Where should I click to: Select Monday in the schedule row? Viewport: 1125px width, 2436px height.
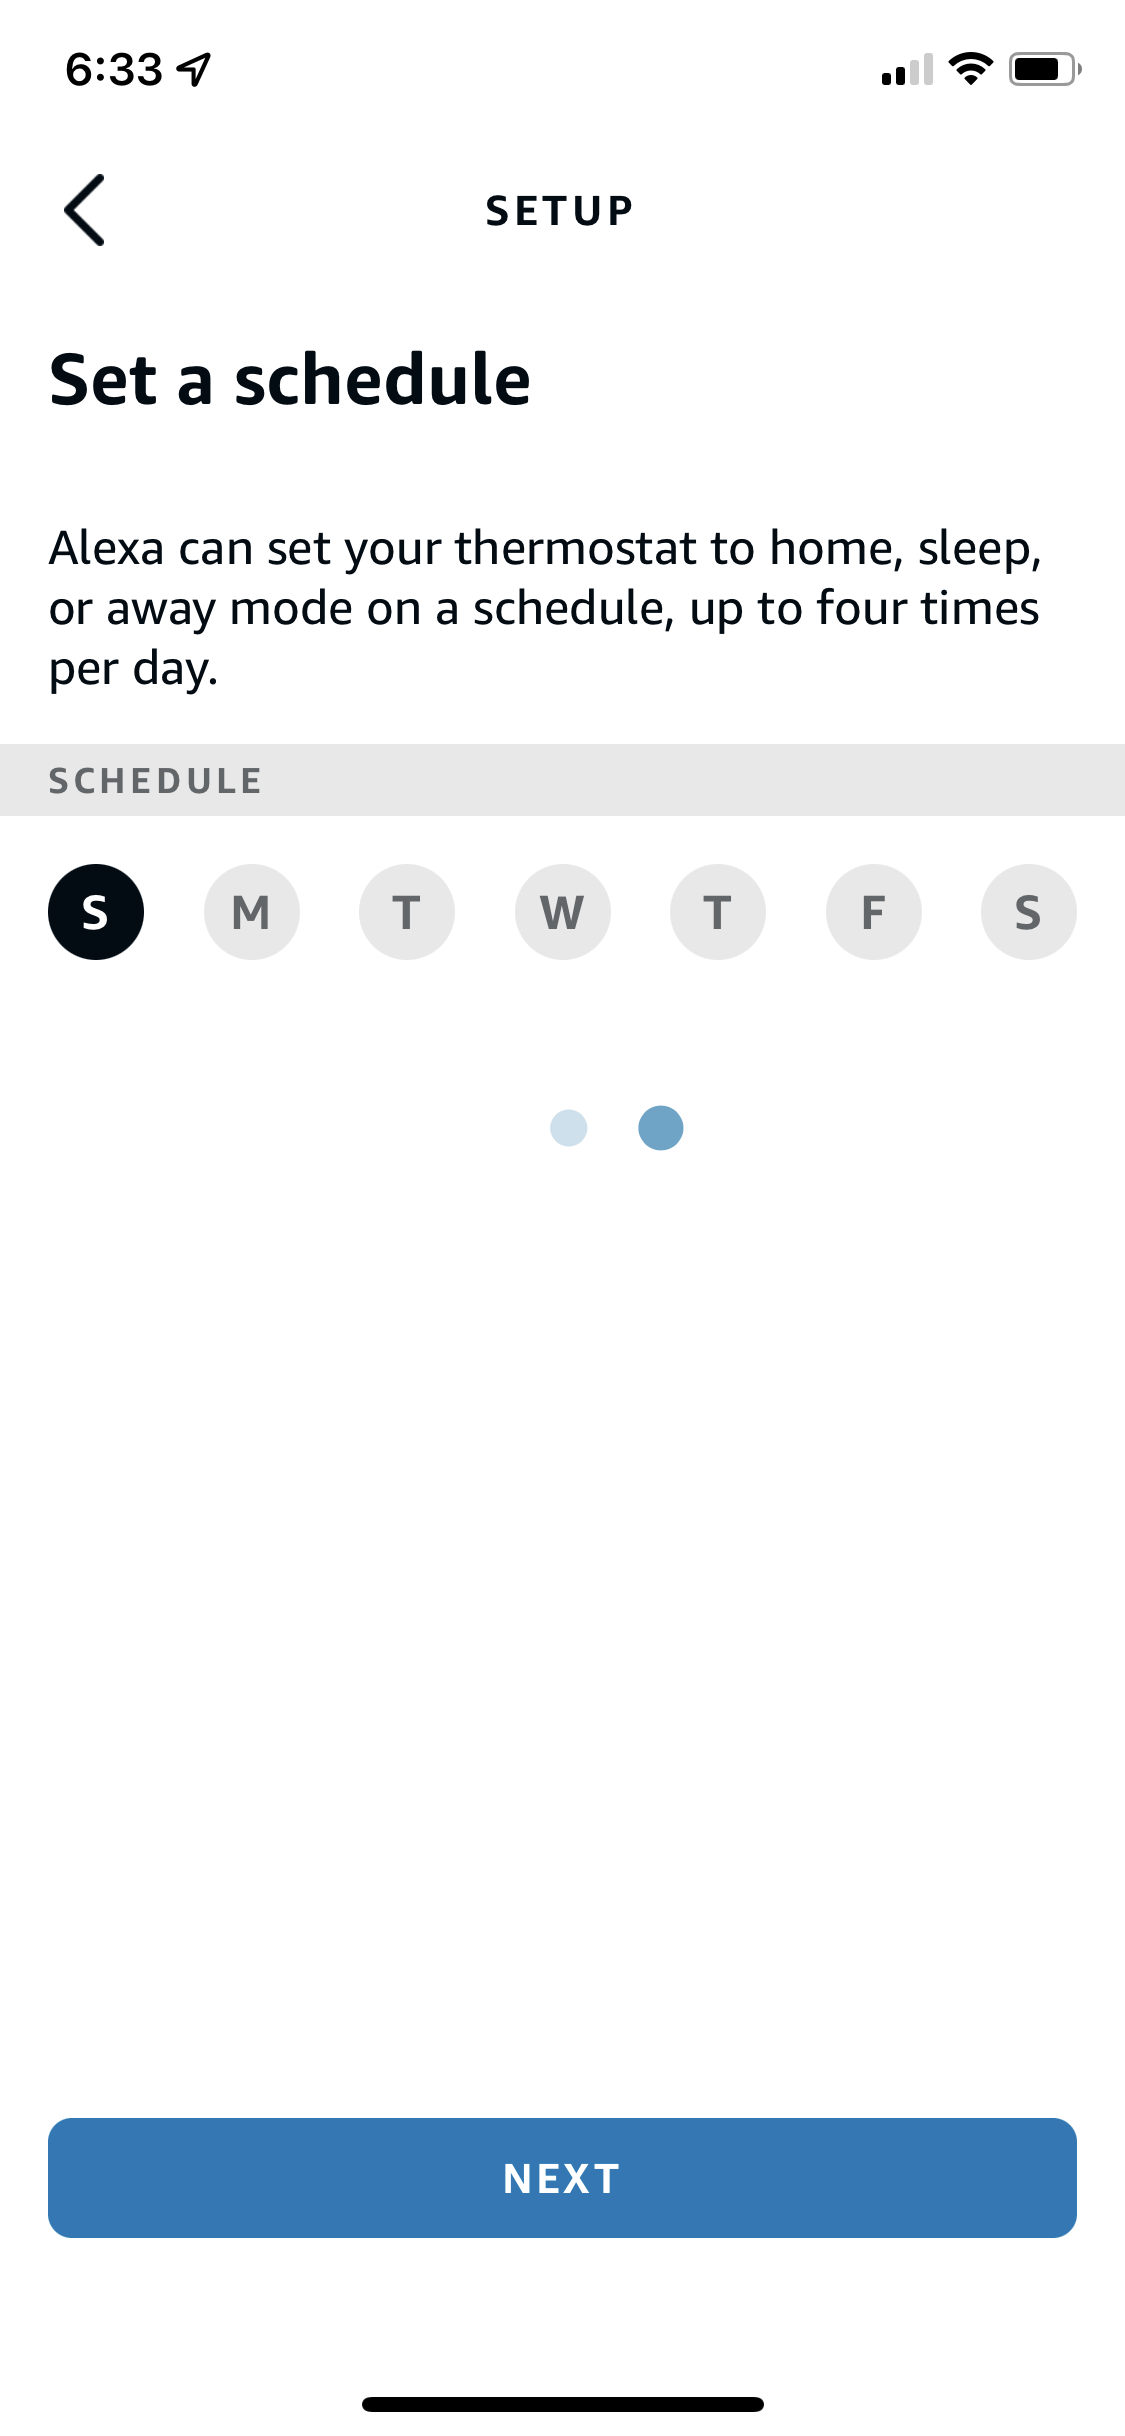(x=251, y=911)
